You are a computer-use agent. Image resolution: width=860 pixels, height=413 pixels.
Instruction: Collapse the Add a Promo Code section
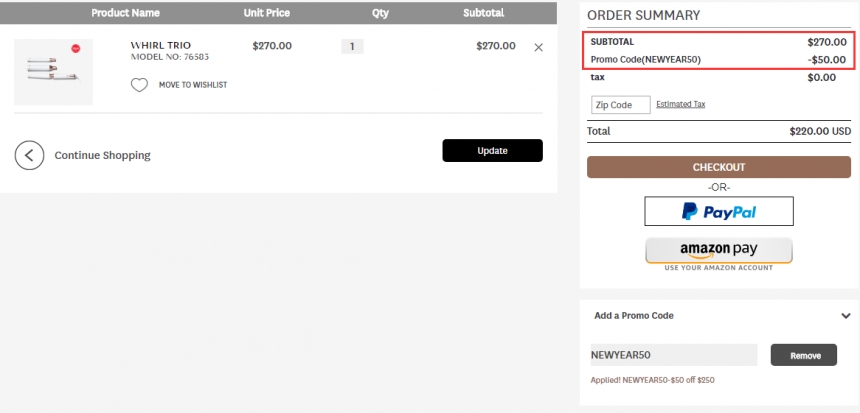[846, 316]
